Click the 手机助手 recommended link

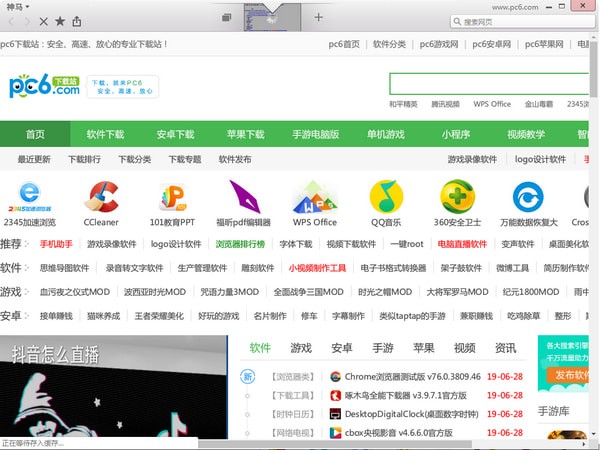coord(56,244)
